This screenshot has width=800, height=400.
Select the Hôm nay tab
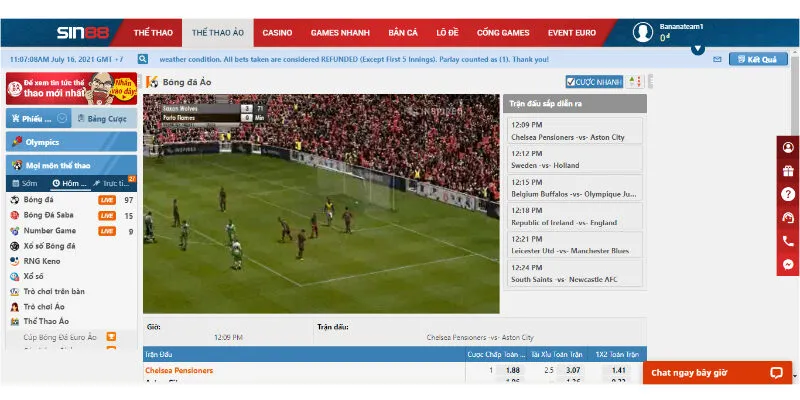tap(70, 183)
